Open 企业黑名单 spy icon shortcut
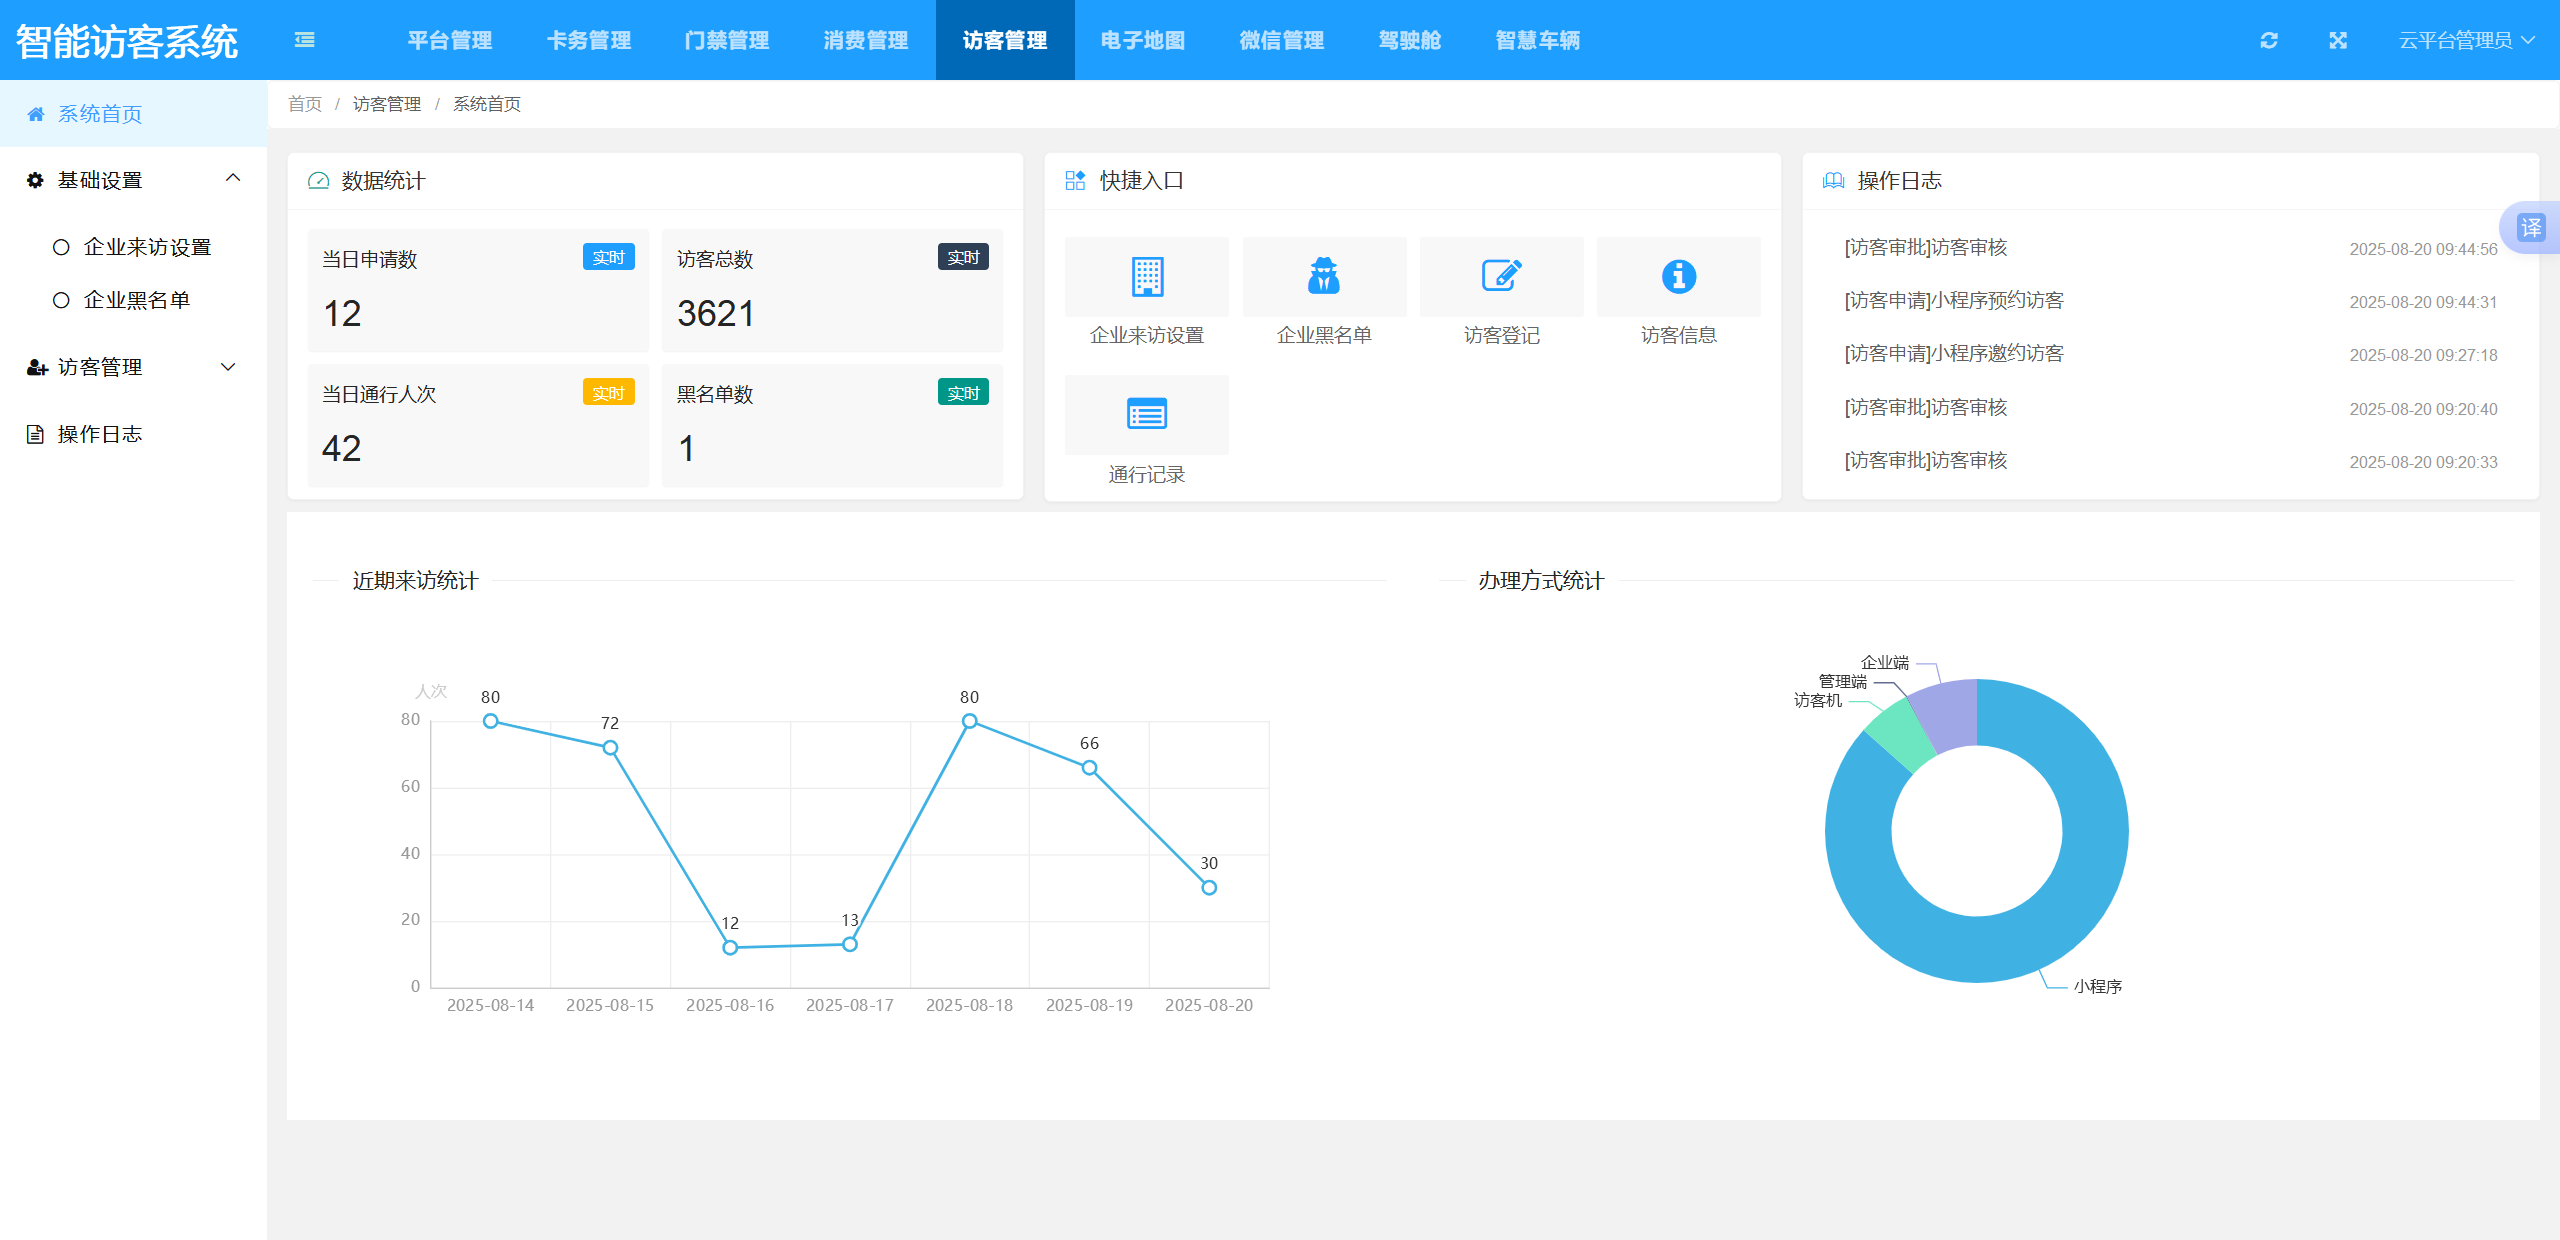2560x1240 pixels. point(1324,277)
